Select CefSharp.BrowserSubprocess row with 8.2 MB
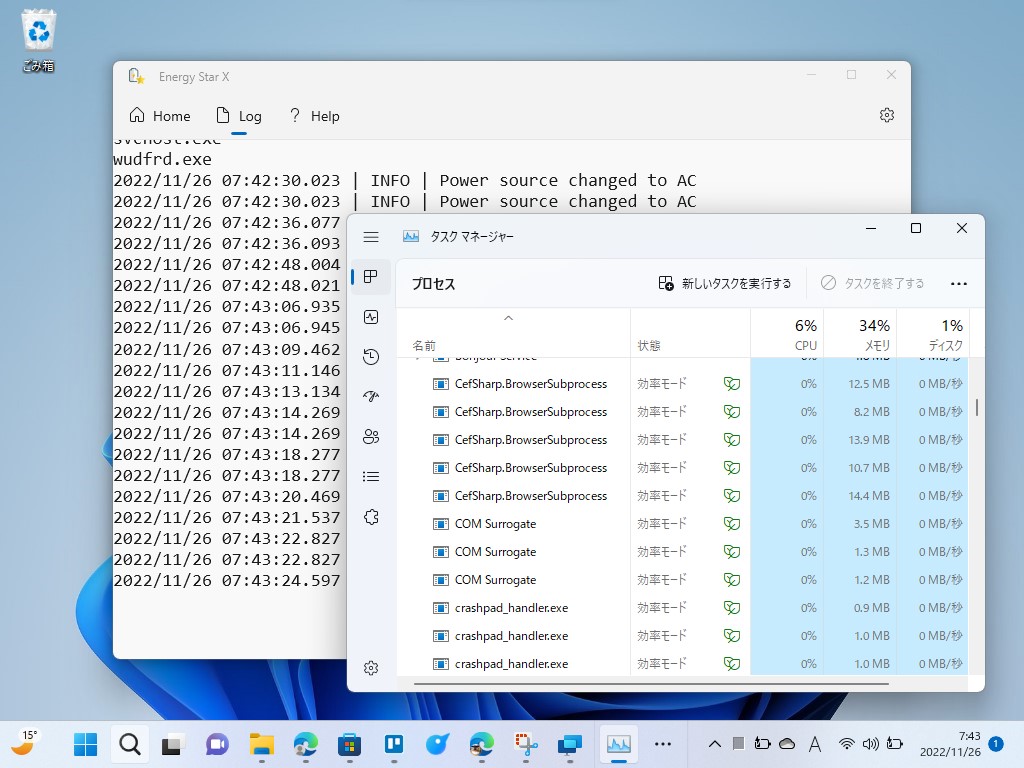 tap(682, 412)
